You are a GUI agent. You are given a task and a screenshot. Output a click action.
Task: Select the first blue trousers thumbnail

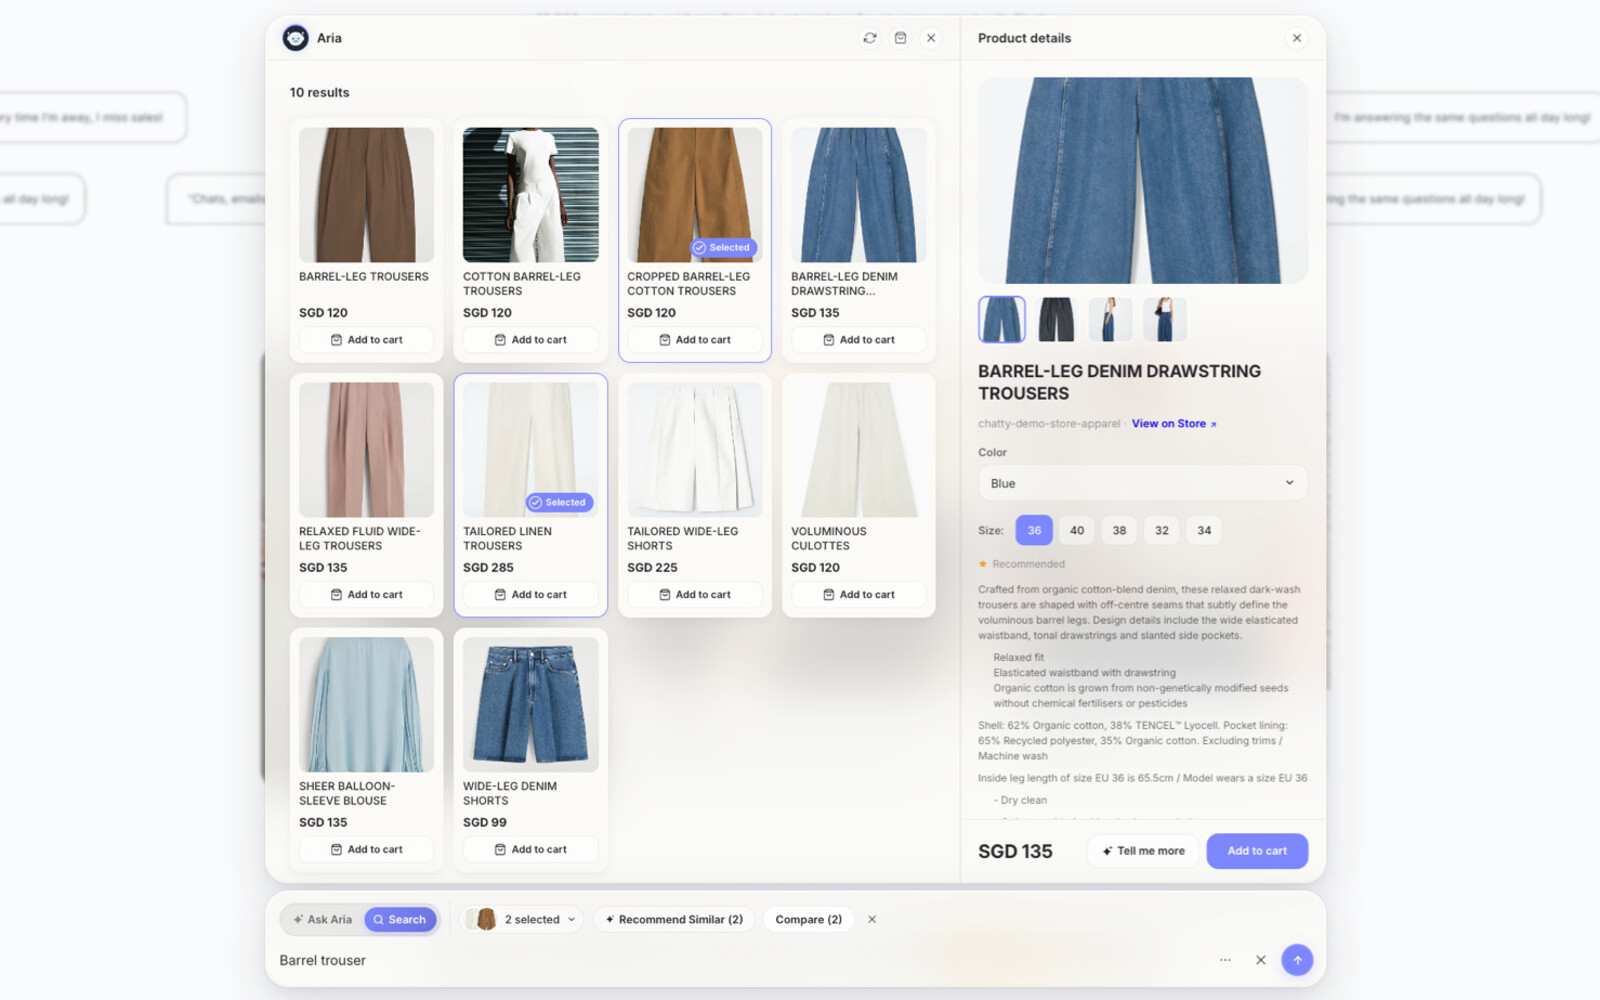tap(1002, 320)
